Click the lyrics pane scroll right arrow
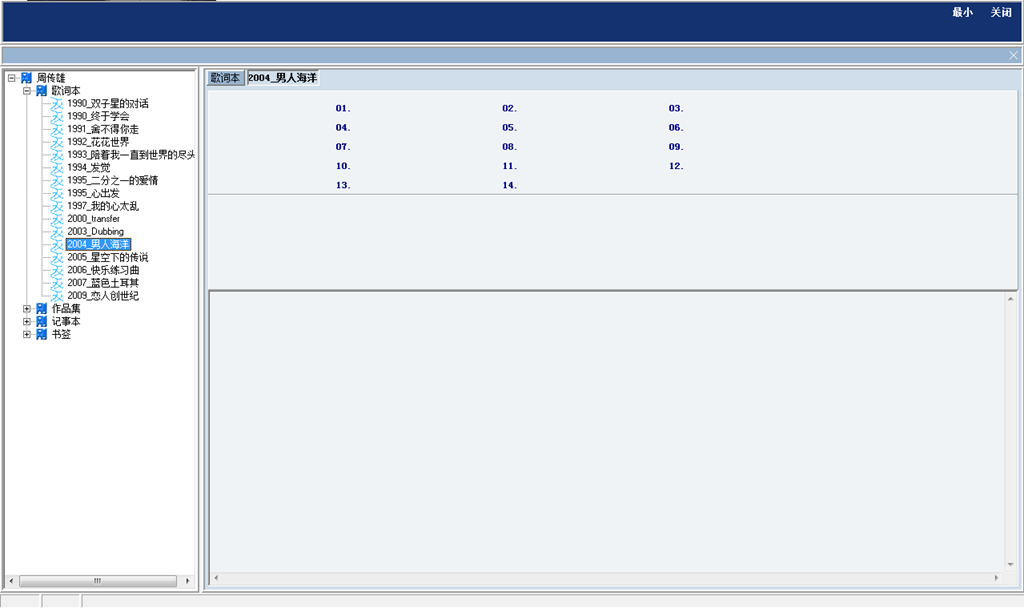The image size is (1024, 608). click(x=997, y=578)
